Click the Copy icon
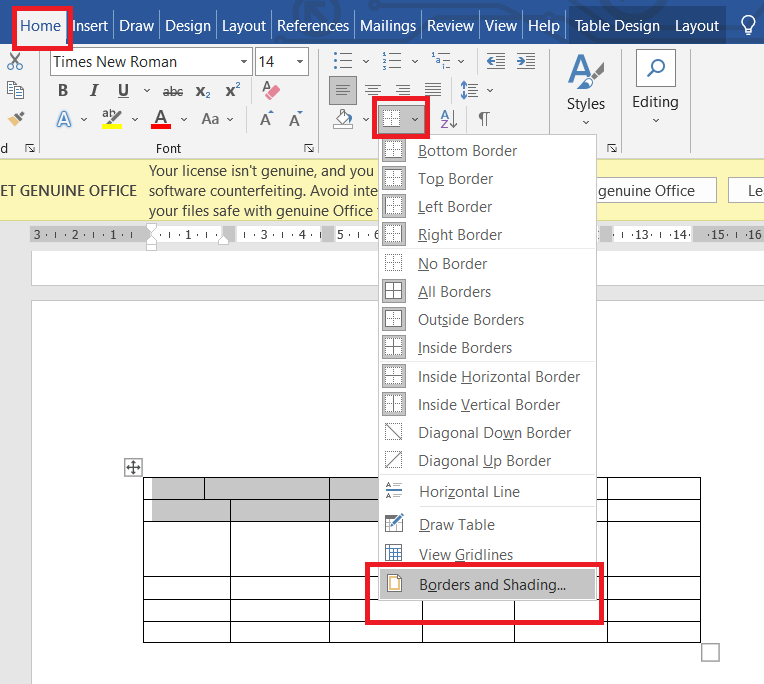 click(15, 90)
